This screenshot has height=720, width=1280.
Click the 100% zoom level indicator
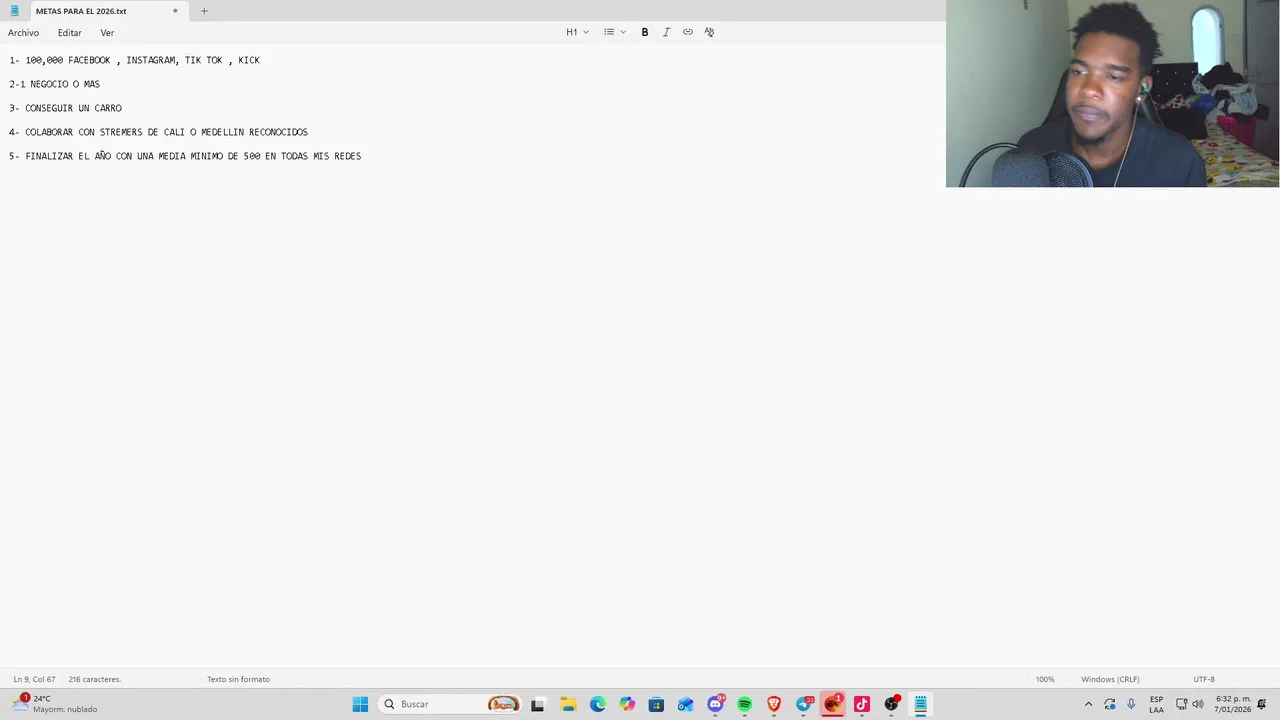pos(1045,679)
